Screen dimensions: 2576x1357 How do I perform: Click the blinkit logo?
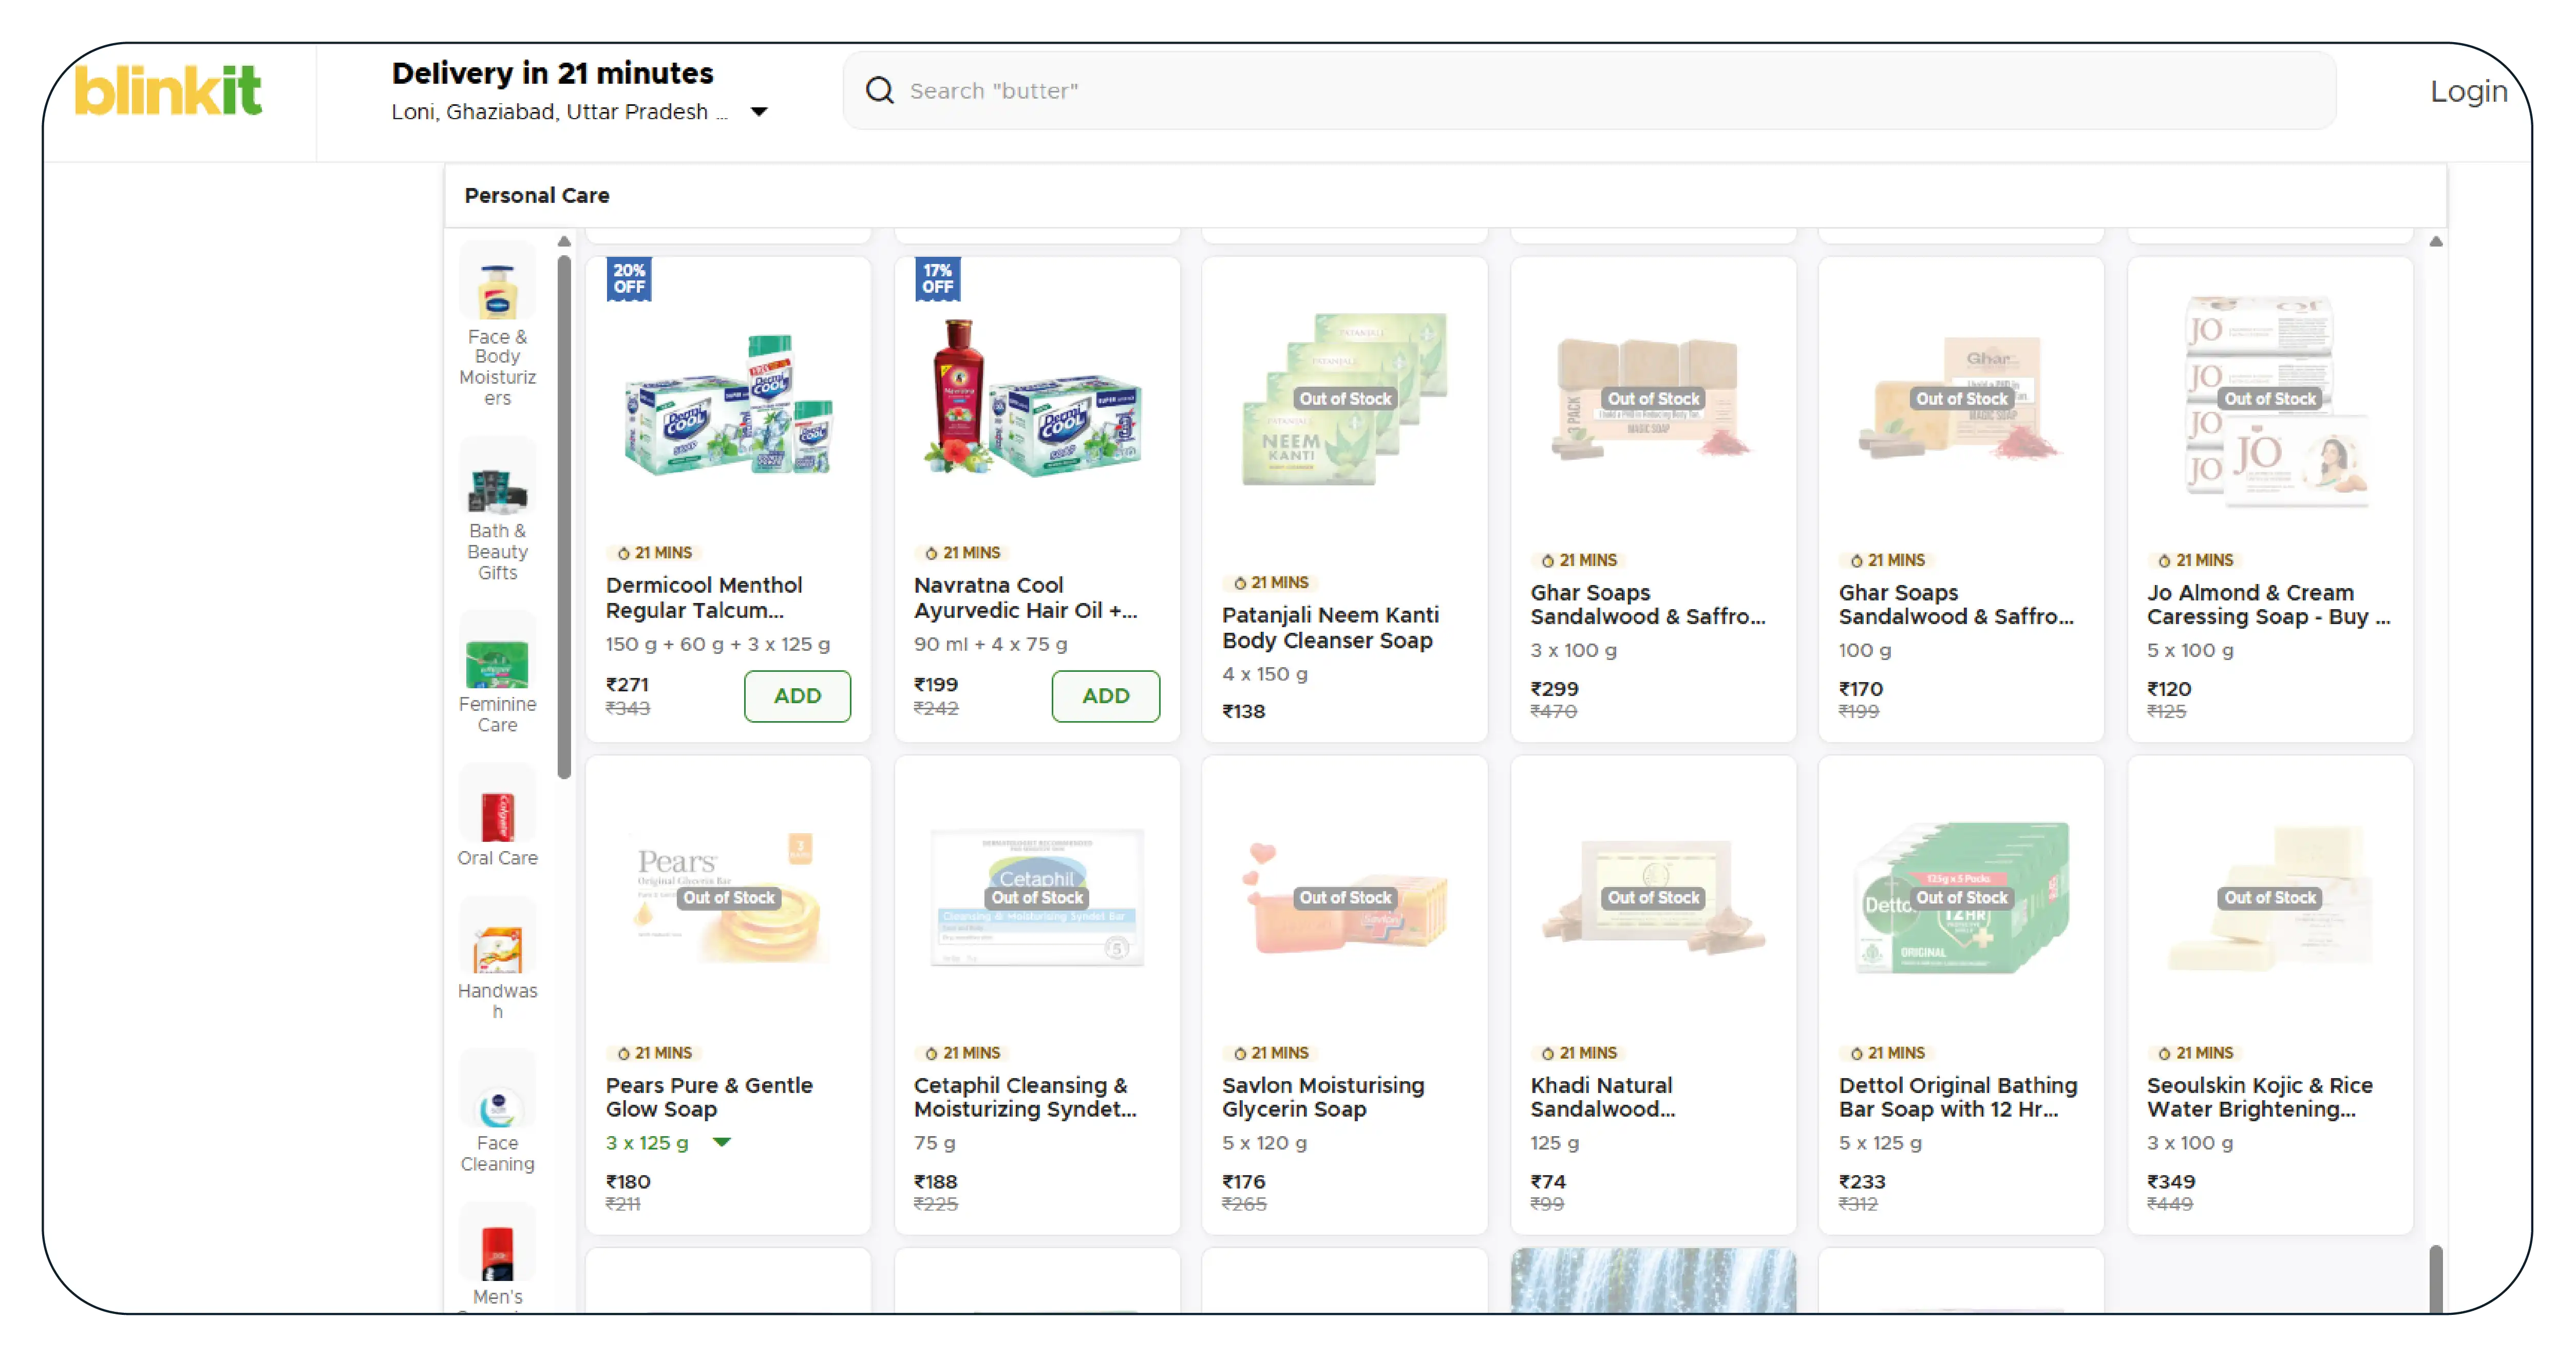168,91
